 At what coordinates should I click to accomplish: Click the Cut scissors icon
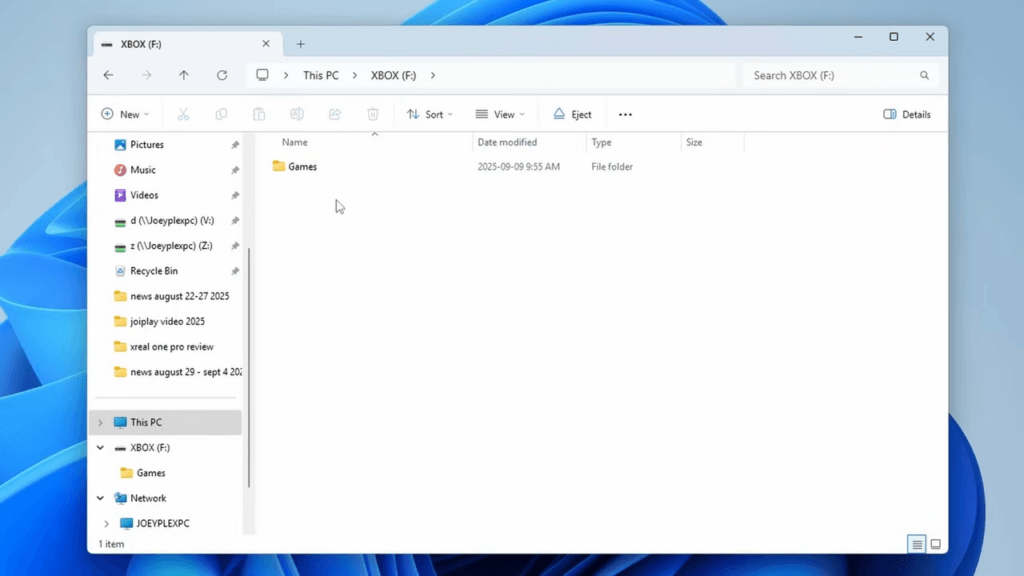click(x=183, y=114)
